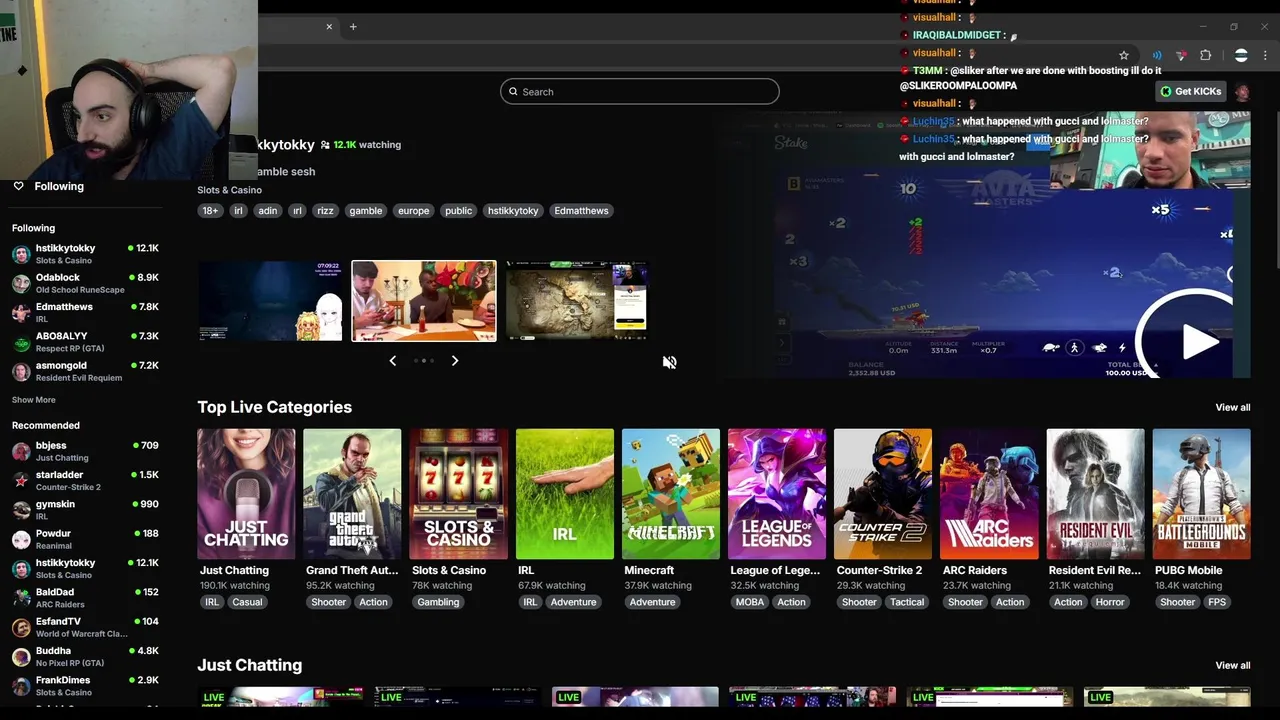The width and height of the screenshot is (1280, 720).
Task: Go to previous featured stream
Action: 393,361
